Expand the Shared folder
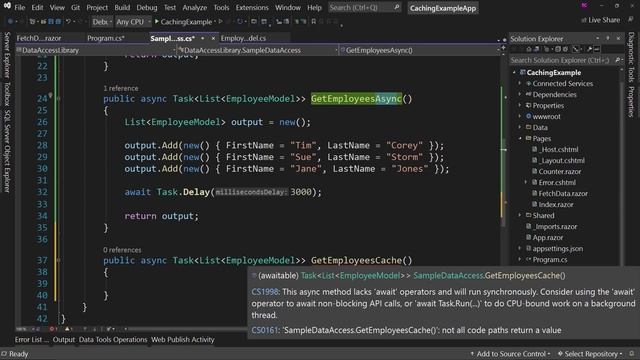The width and height of the screenshot is (640, 360). coord(520,215)
